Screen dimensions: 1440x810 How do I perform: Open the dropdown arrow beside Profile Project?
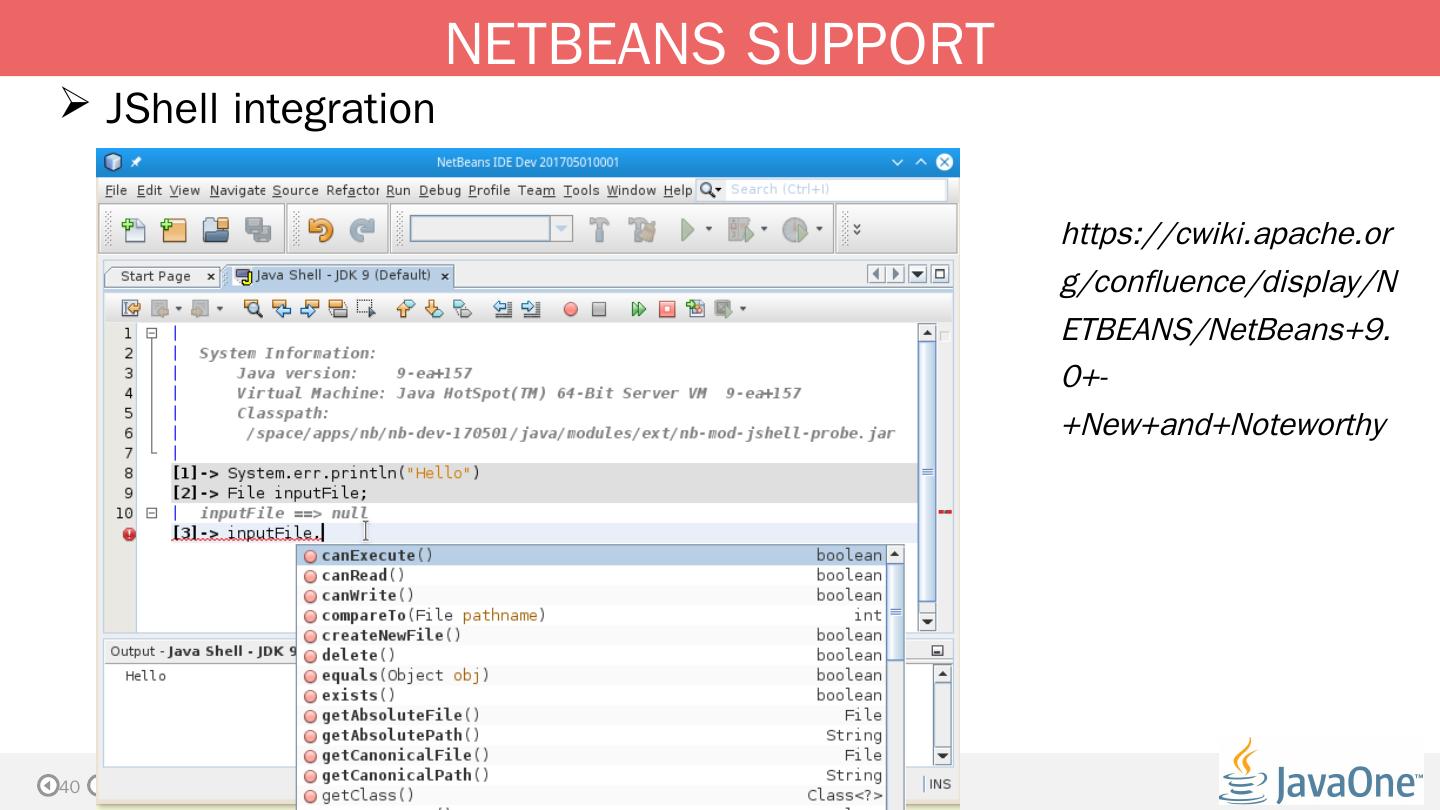click(821, 229)
